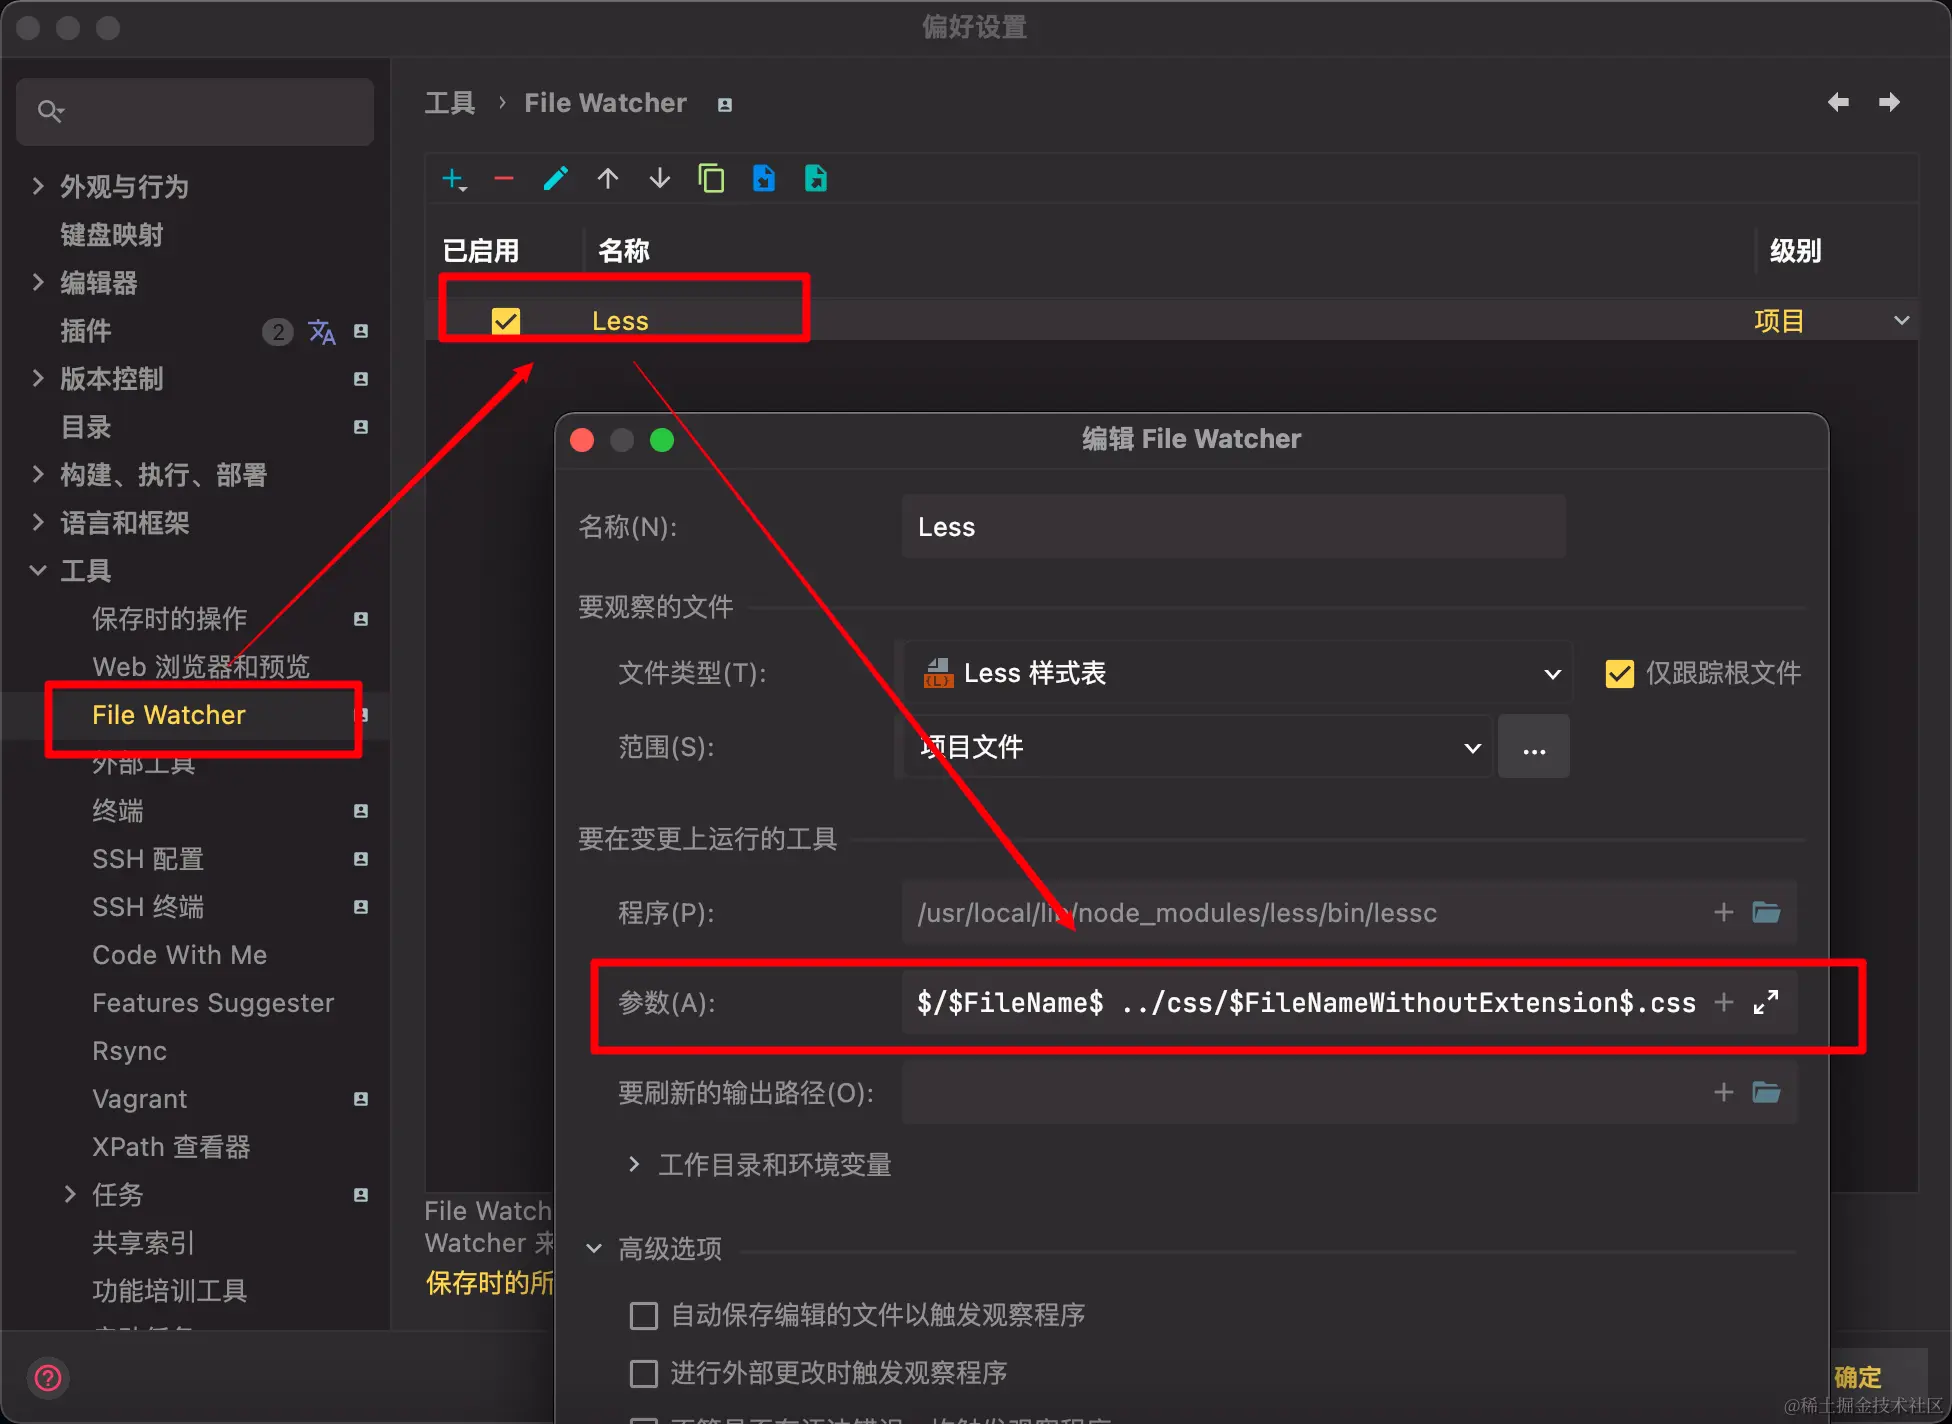
Task: Click the add watcher plus icon
Action: tap(453, 179)
